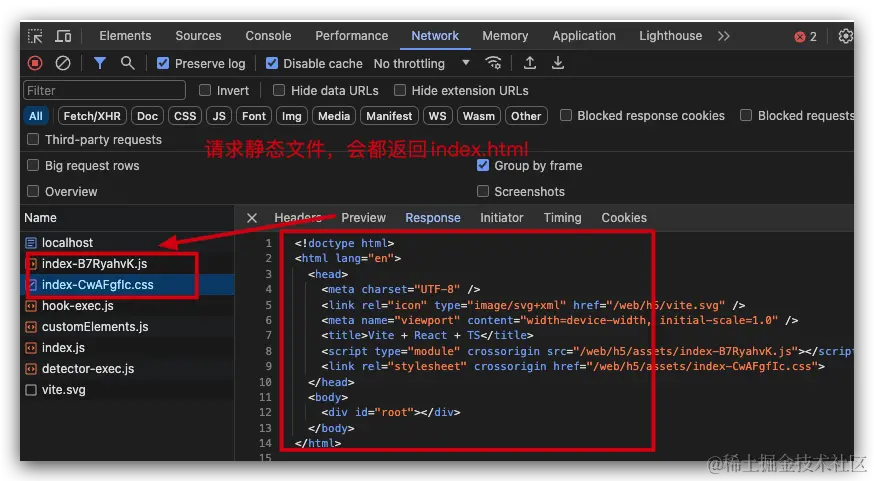Viewport: 874px width, 481px height.
Task: Open the errors counter showing 2
Action: tap(805, 37)
